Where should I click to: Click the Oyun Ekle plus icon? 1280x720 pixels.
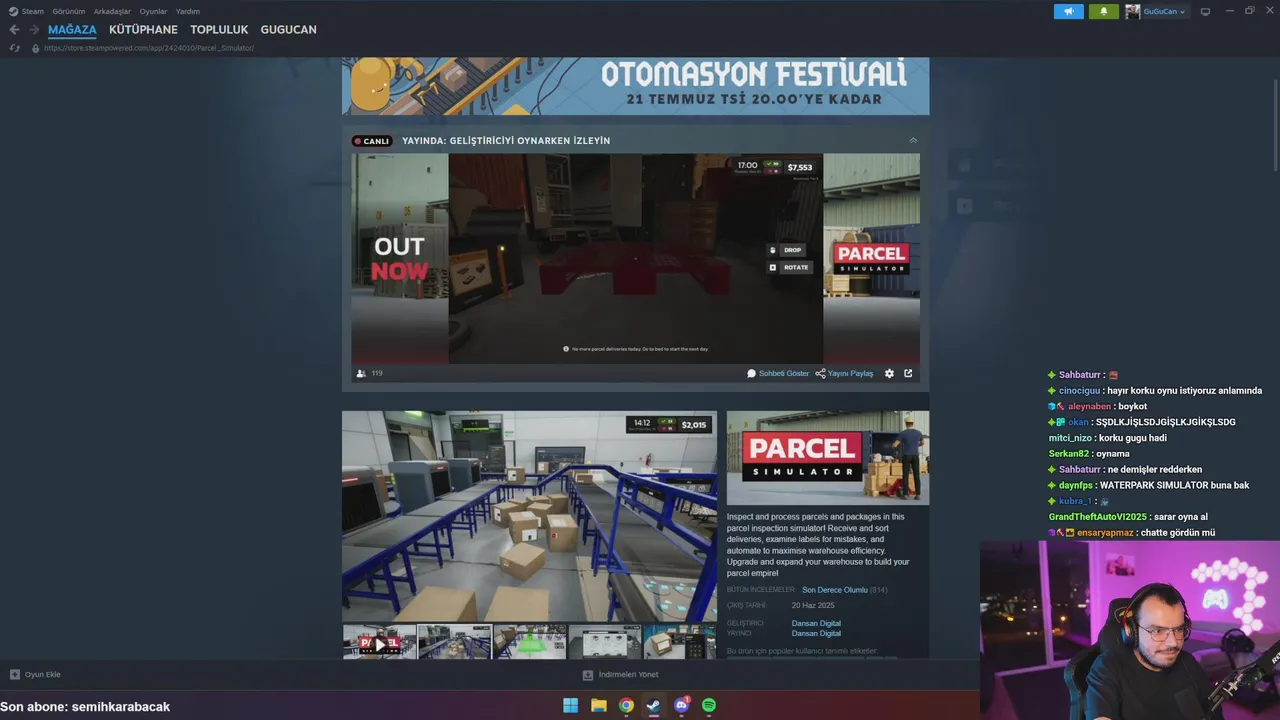(14, 675)
